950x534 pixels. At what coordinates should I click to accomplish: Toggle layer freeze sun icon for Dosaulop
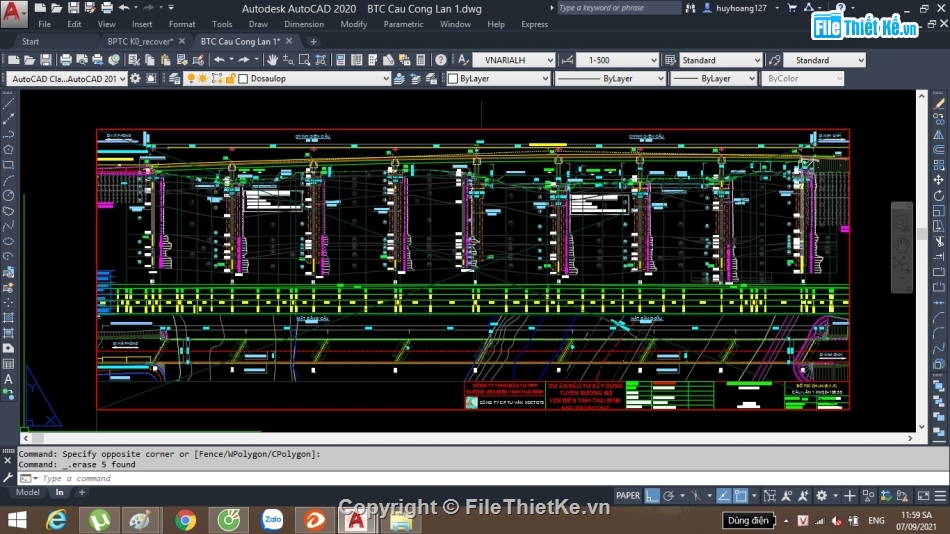pos(203,79)
